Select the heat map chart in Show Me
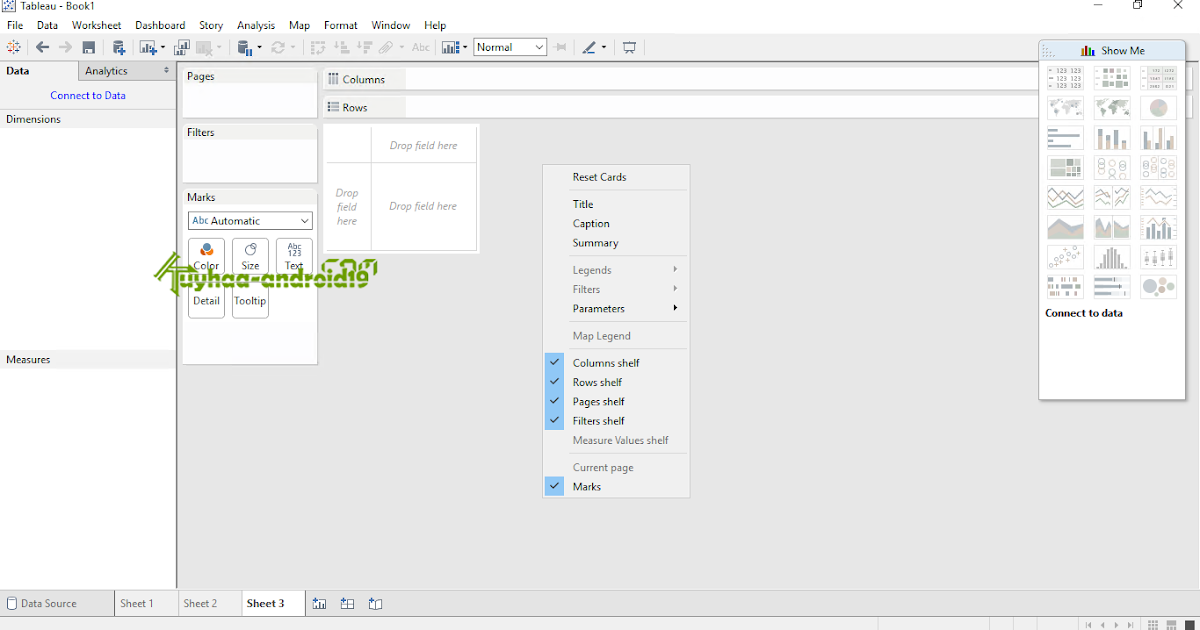 tap(1112, 78)
